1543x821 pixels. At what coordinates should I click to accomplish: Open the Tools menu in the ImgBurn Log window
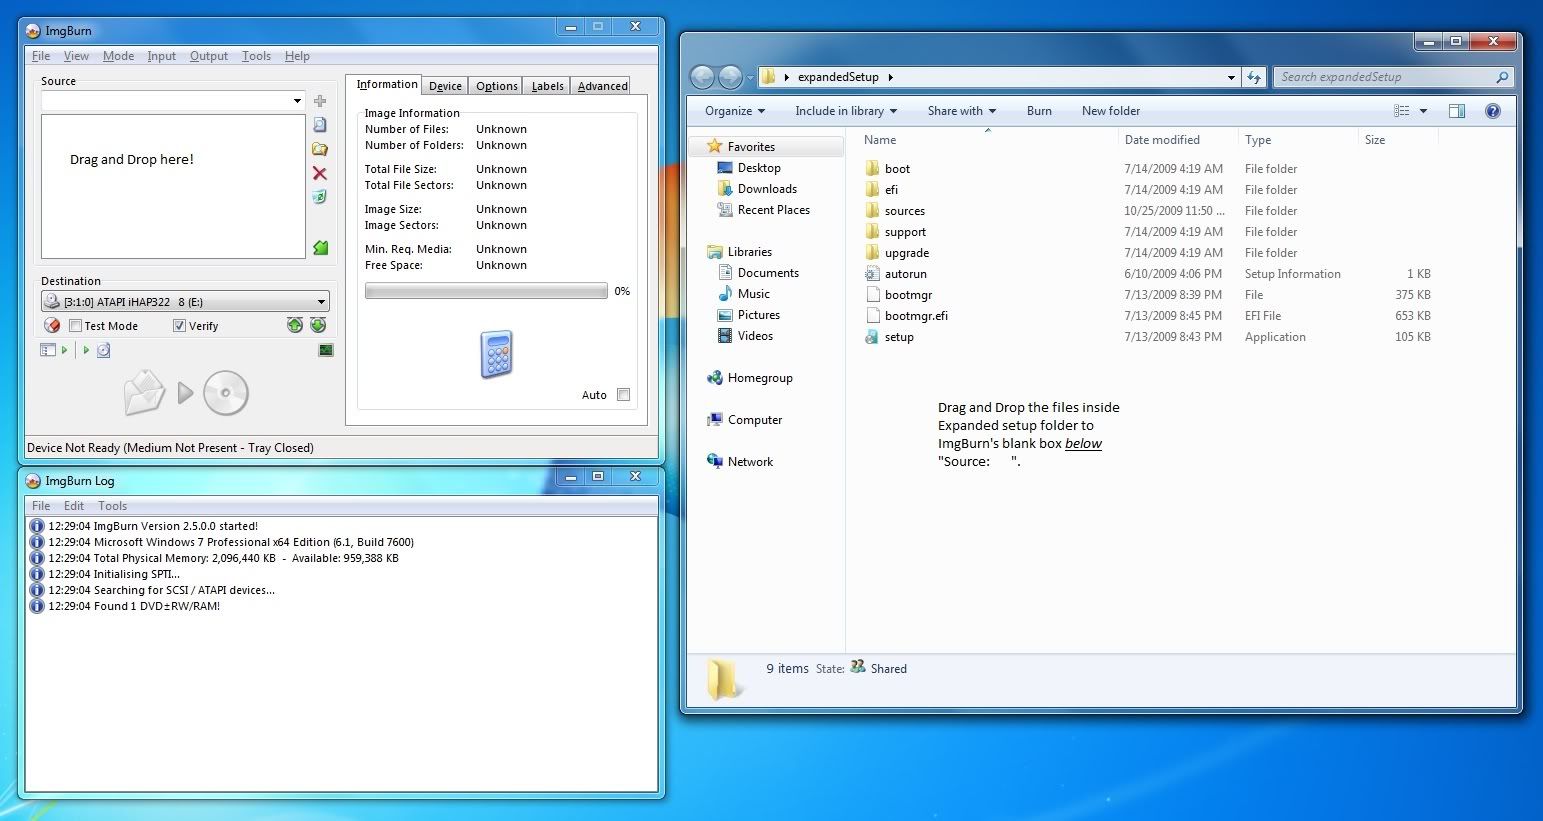tap(112, 506)
